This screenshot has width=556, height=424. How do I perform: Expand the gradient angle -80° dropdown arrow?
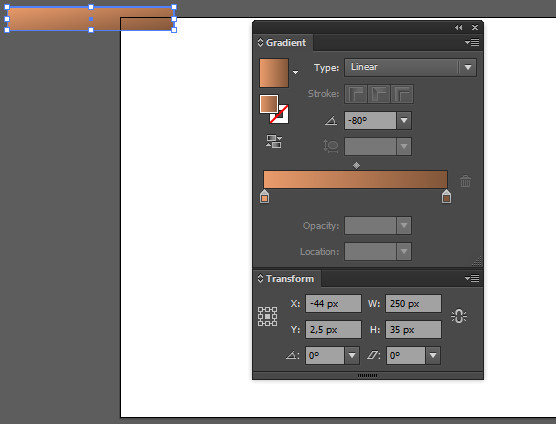pyautogui.click(x=404, y=121)
